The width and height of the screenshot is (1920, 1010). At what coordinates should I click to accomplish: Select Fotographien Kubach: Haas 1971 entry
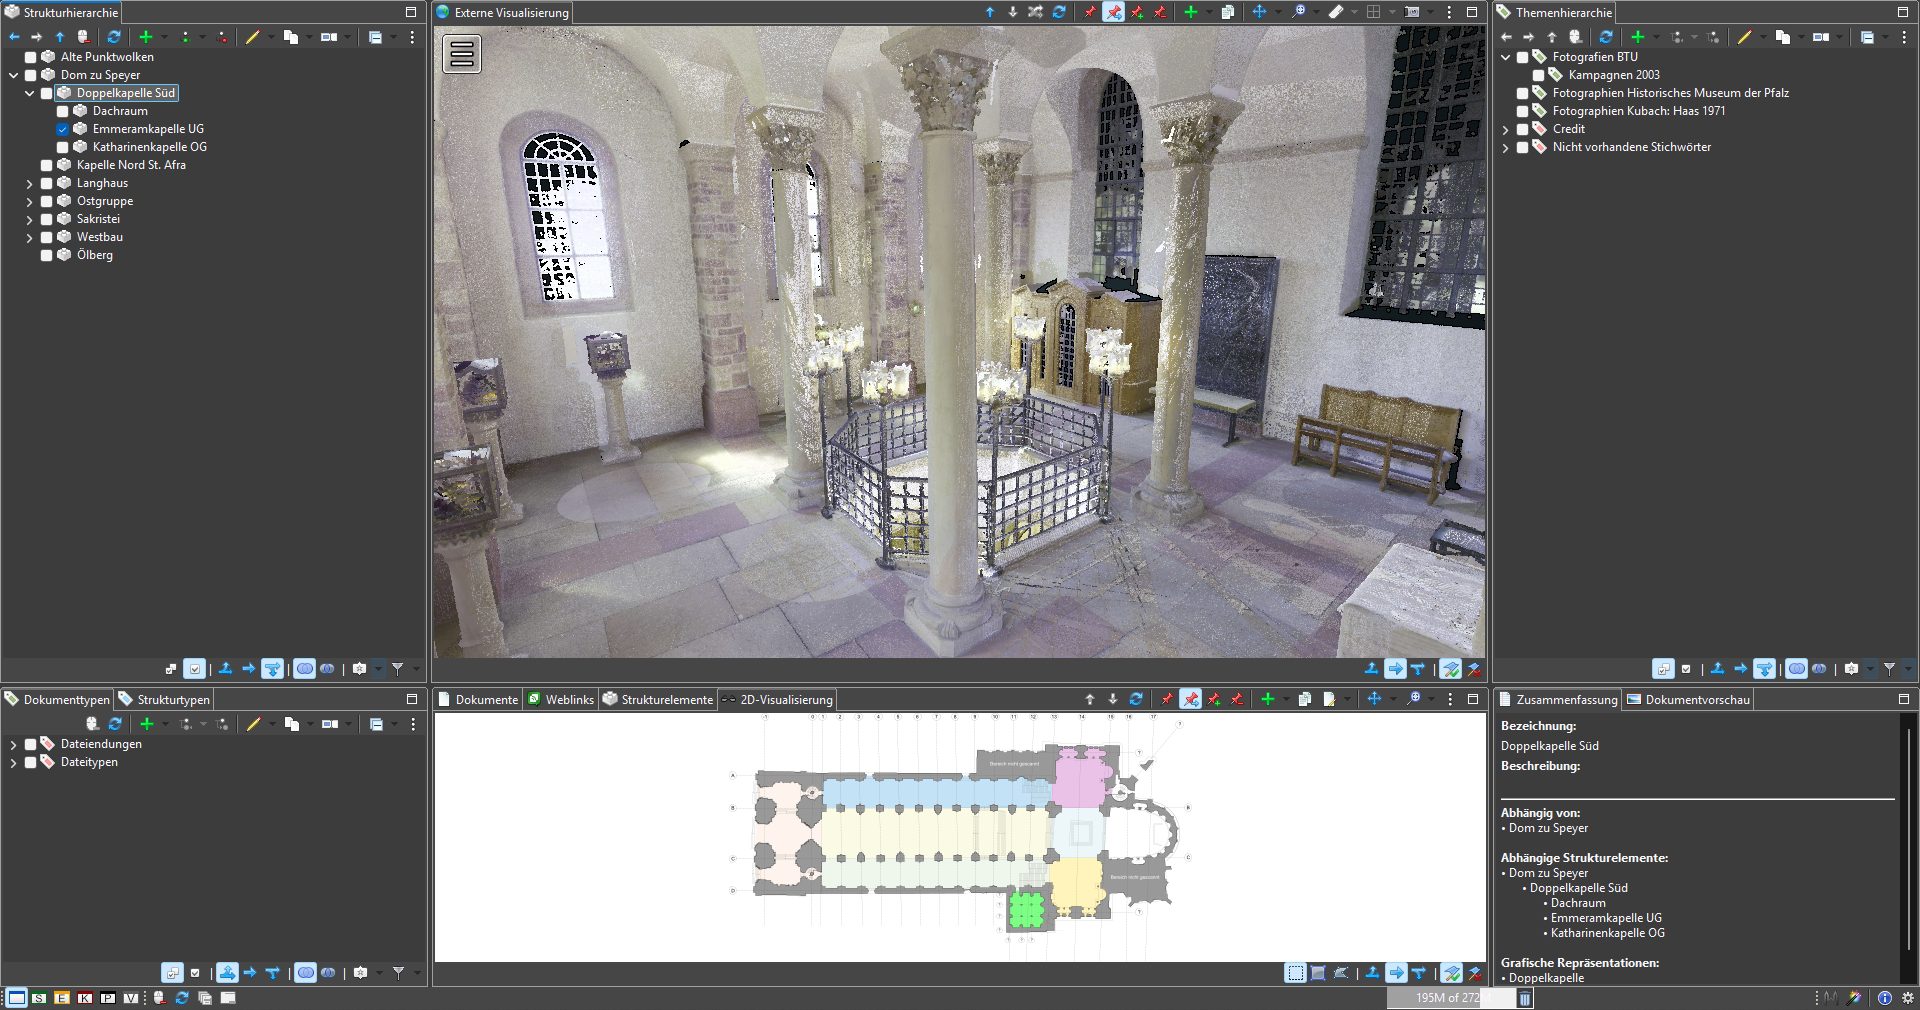[x=1638, y=111]
